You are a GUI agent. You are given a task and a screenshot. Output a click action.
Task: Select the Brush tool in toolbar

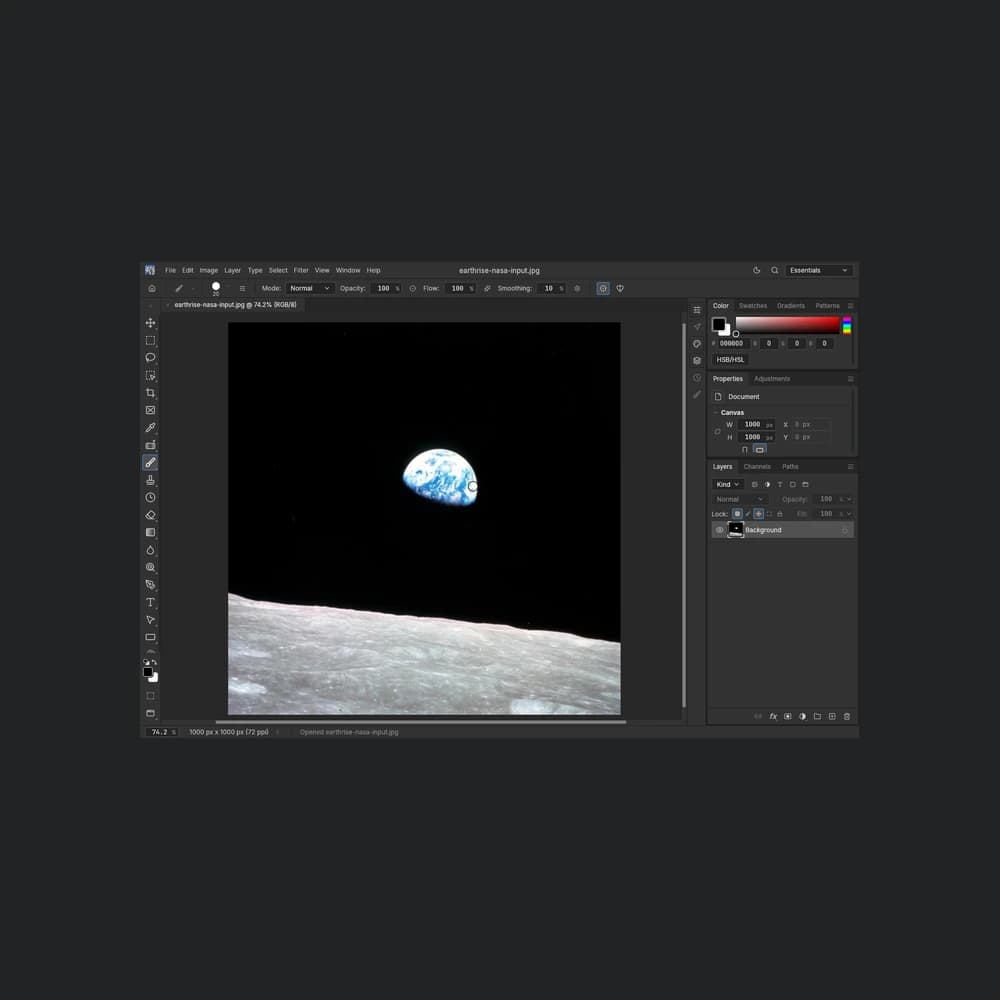(x=151, y=462)
